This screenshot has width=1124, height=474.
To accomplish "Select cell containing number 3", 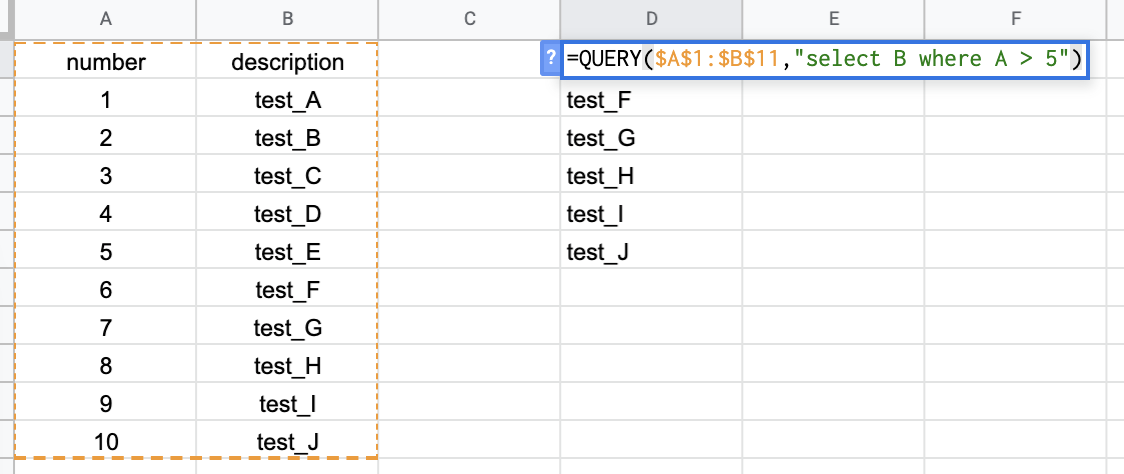I will 105,176.
